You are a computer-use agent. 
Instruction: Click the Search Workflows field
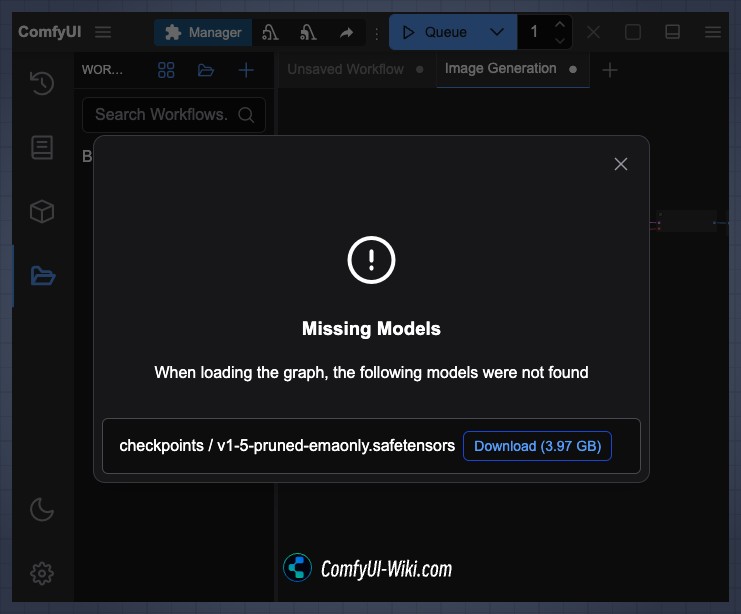pyautogui.click(x=174, y=114)
